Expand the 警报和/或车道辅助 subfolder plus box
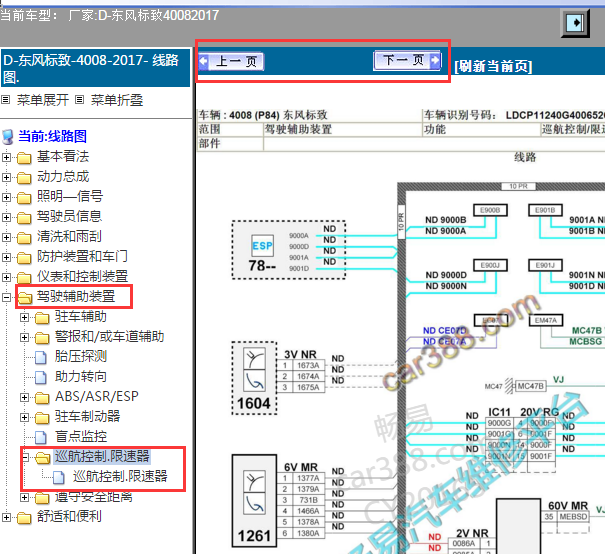 coord(24,337)
